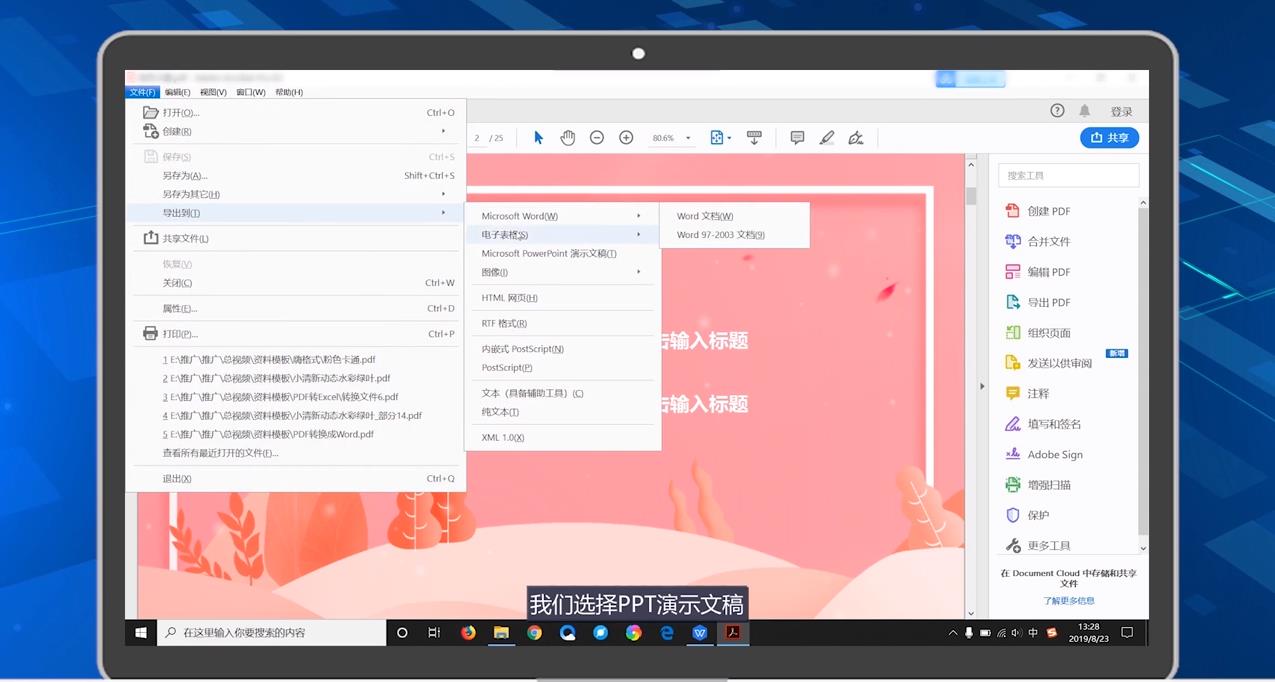Open the 组织页面 tool
Image resolution: width=1275 pixels, height=682 pixels.
[x=1037, y=333]
